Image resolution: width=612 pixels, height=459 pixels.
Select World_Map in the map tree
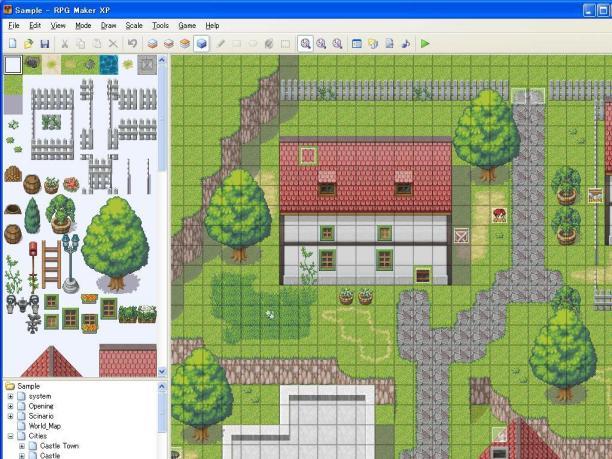click(x=46, y=426)
